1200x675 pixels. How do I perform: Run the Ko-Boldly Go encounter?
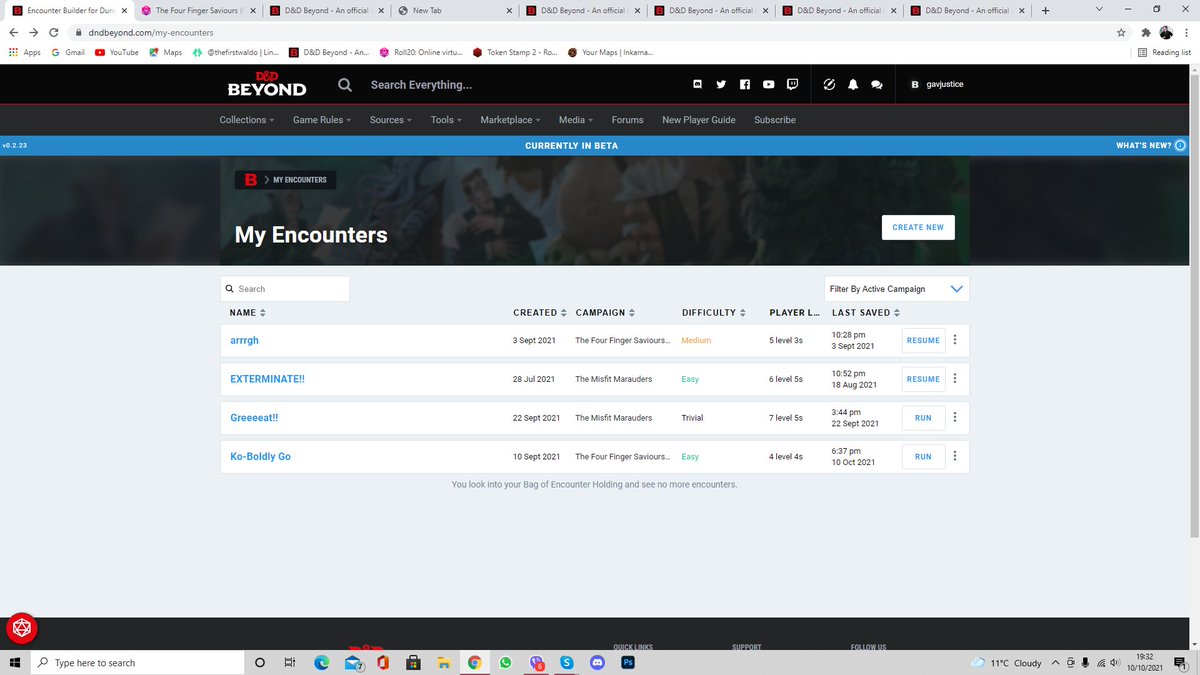coord(923,456)
